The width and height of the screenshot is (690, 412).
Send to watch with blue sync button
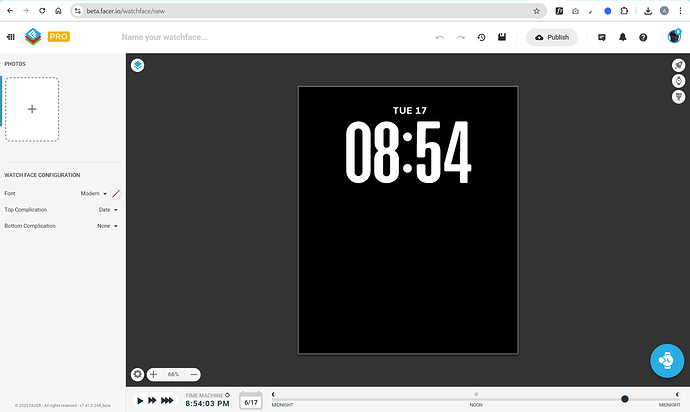(667, 361)
